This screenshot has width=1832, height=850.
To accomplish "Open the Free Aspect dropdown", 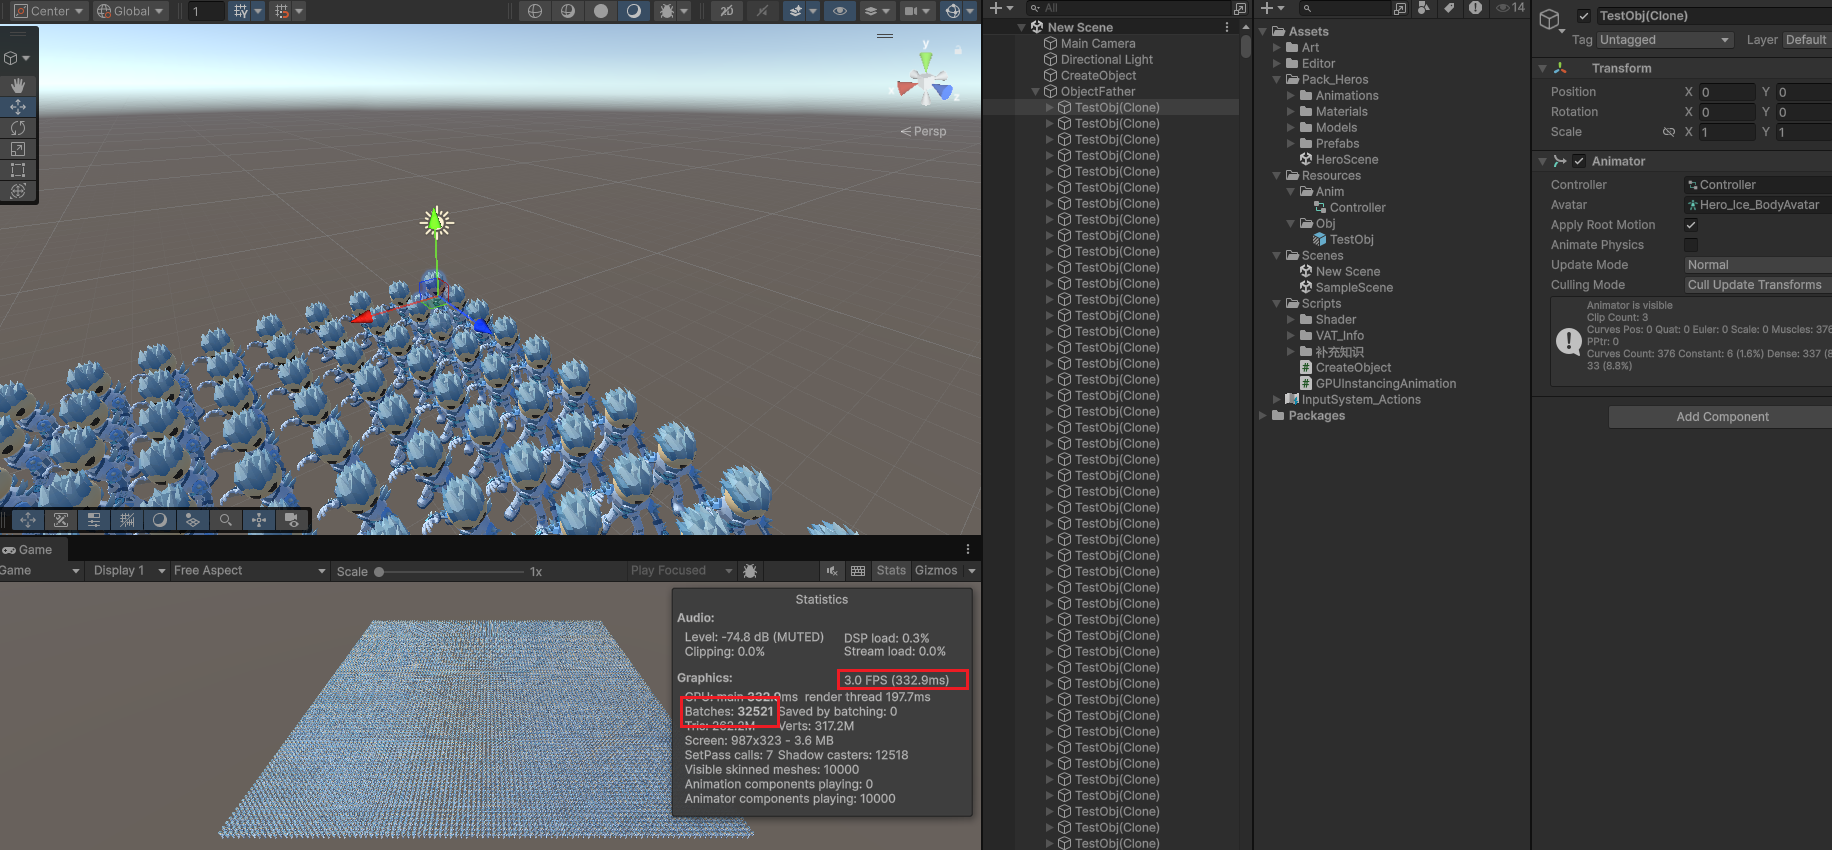I will [249, 571].
